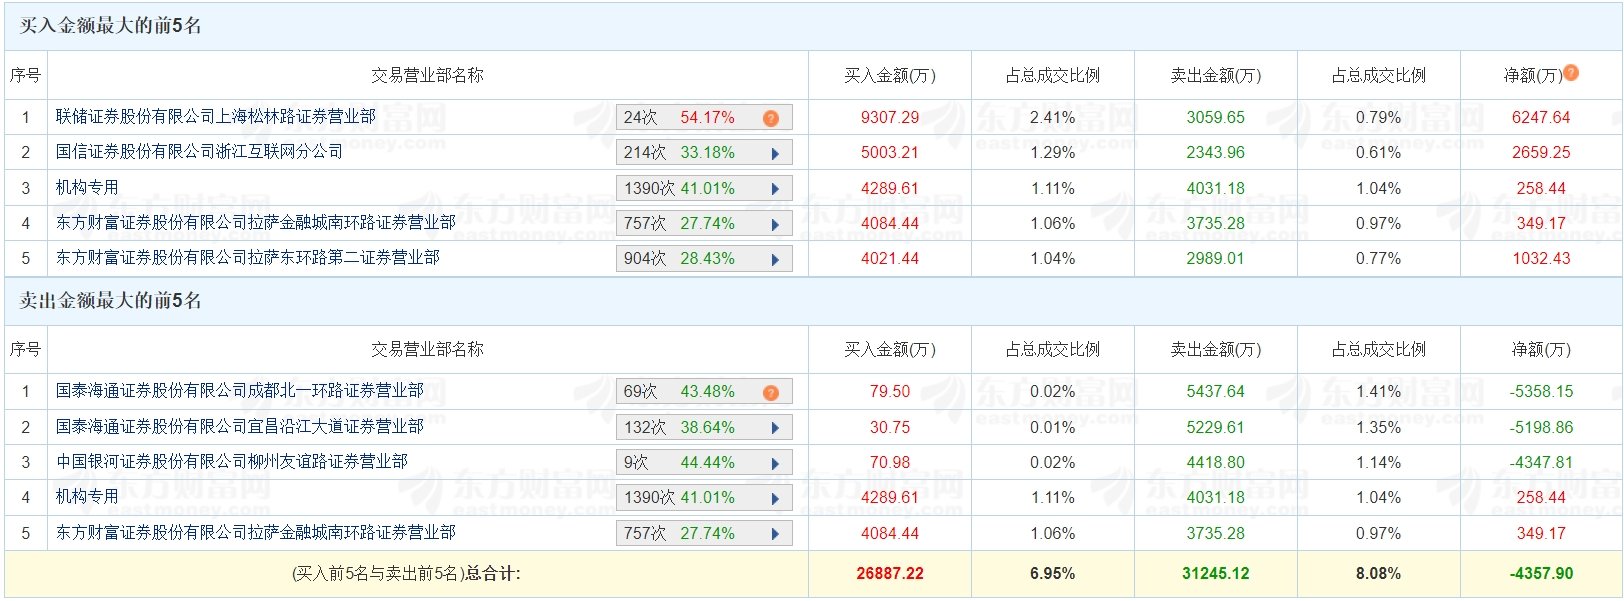
Task: Click net amount -5358.15
Action: (x=1541, y=391)
